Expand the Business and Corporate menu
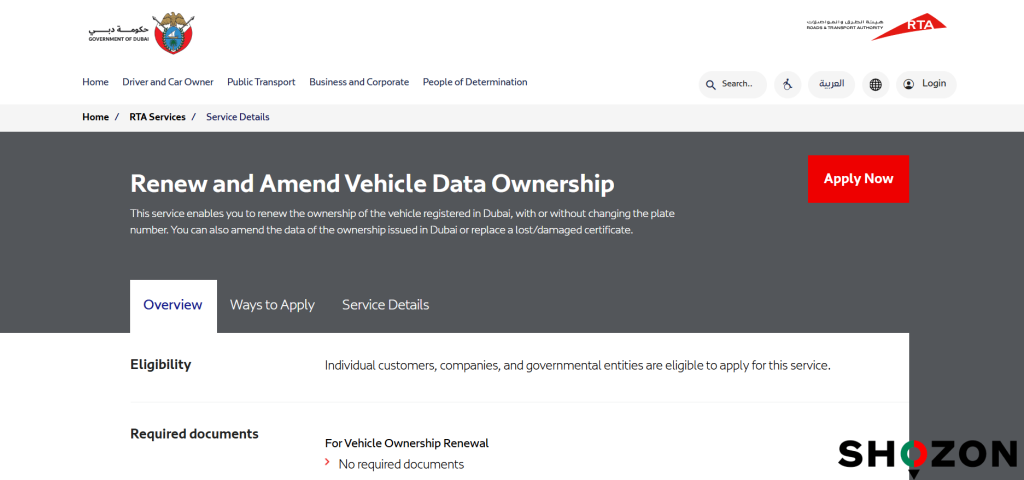1024x480 pixels. point(359,82)
